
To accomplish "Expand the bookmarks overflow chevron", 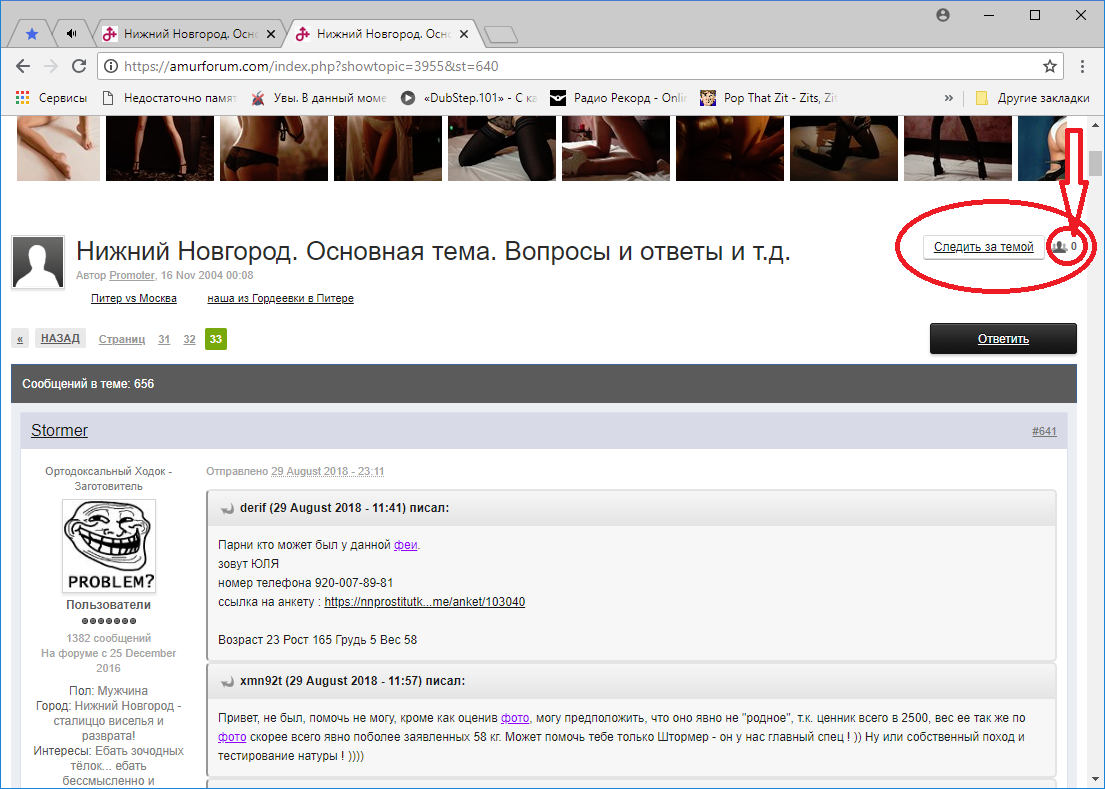I will click(948, 98).
